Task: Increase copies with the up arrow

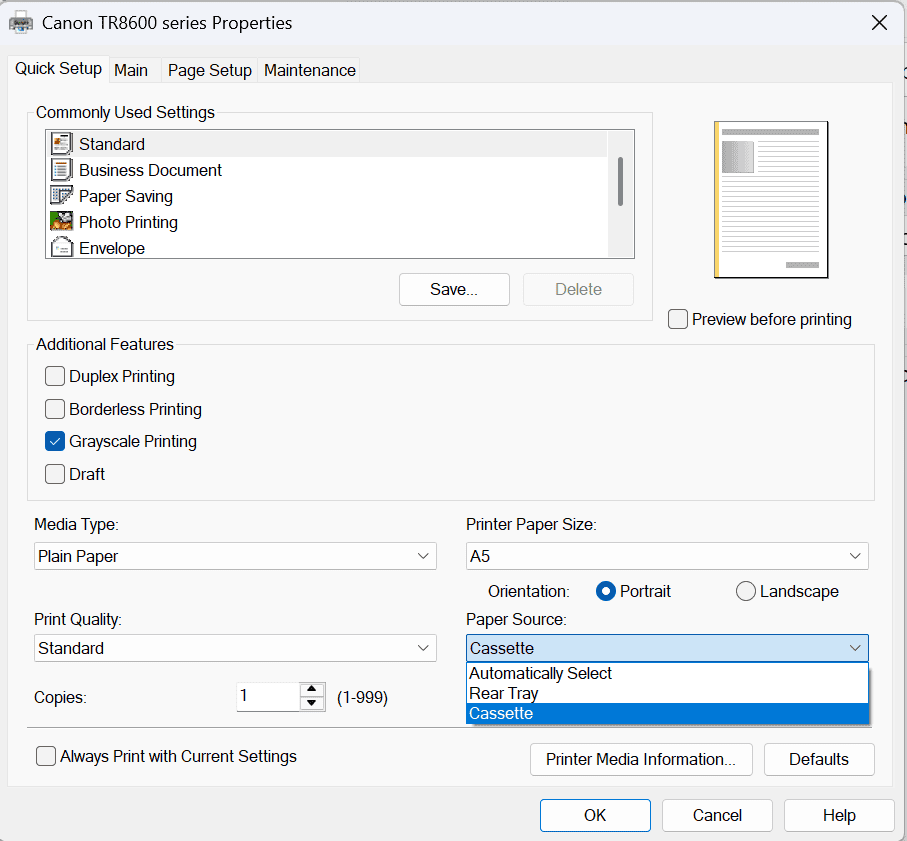Action: [x=313, y=689]
